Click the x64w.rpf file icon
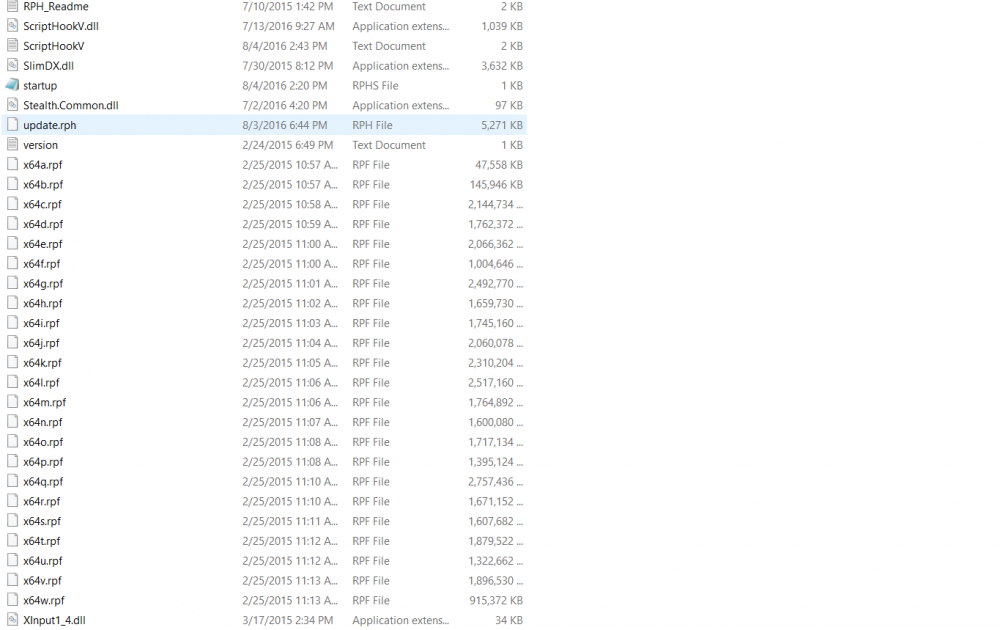This screenshot has height=630, width=1000. tap(12, 600)
